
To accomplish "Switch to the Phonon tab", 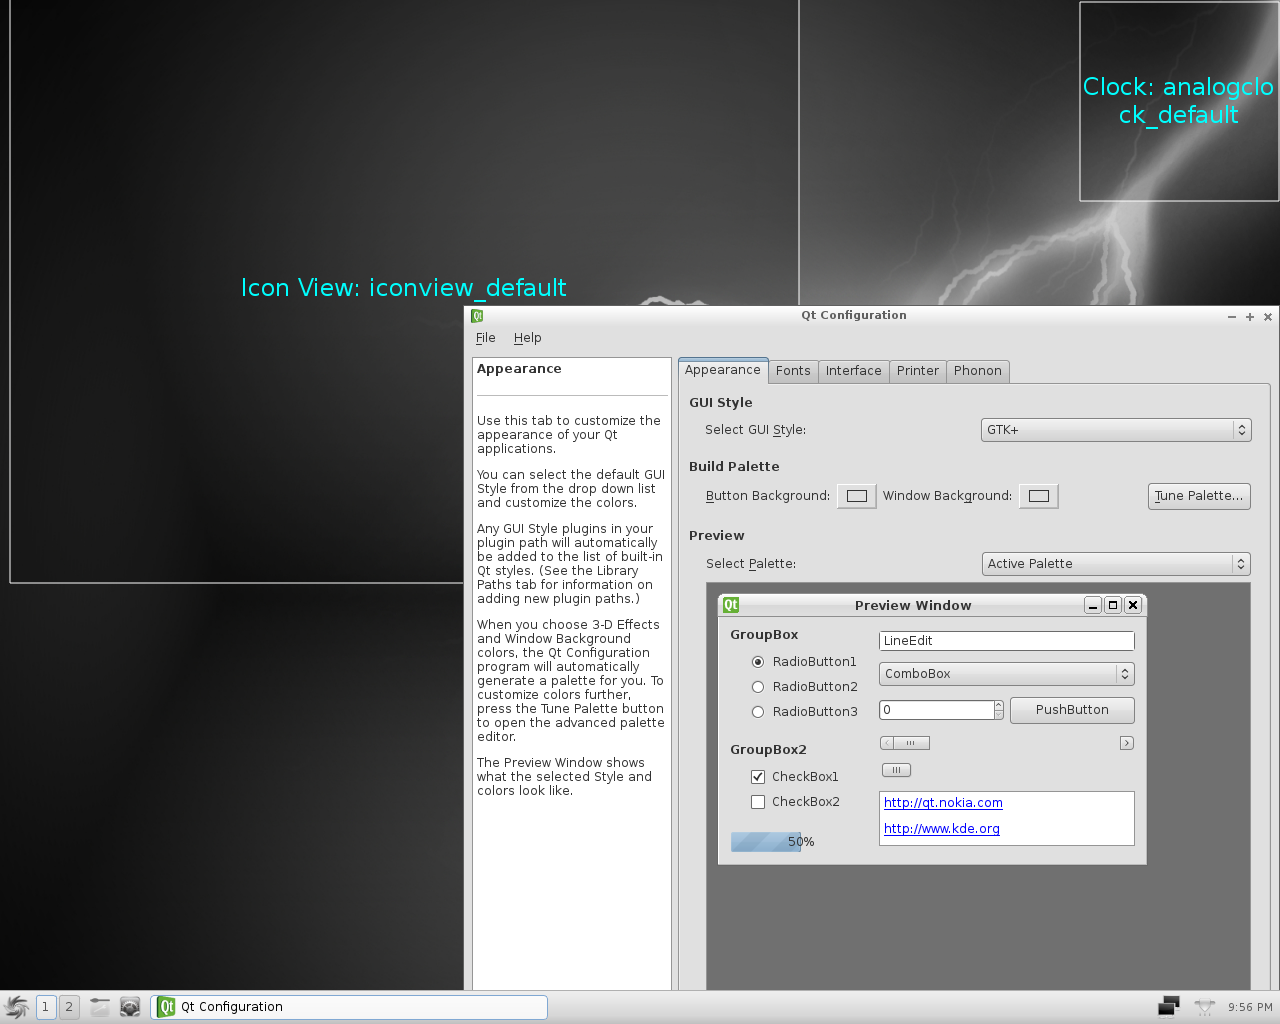I will pos(978,371).
